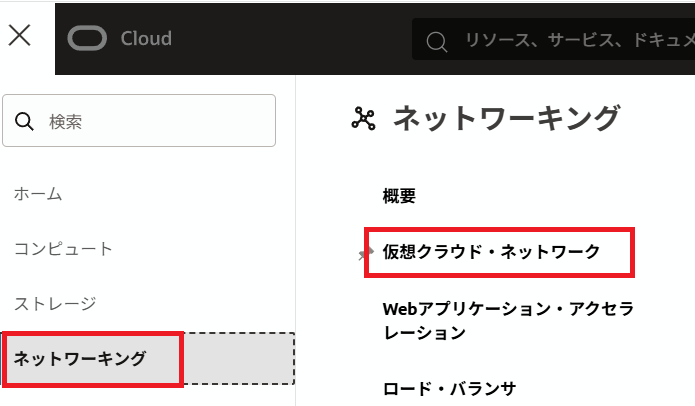The width and height of the screenshot is (695, 406).
Task: Close the navigation menu with the X icon
Action: click(19, 36)
